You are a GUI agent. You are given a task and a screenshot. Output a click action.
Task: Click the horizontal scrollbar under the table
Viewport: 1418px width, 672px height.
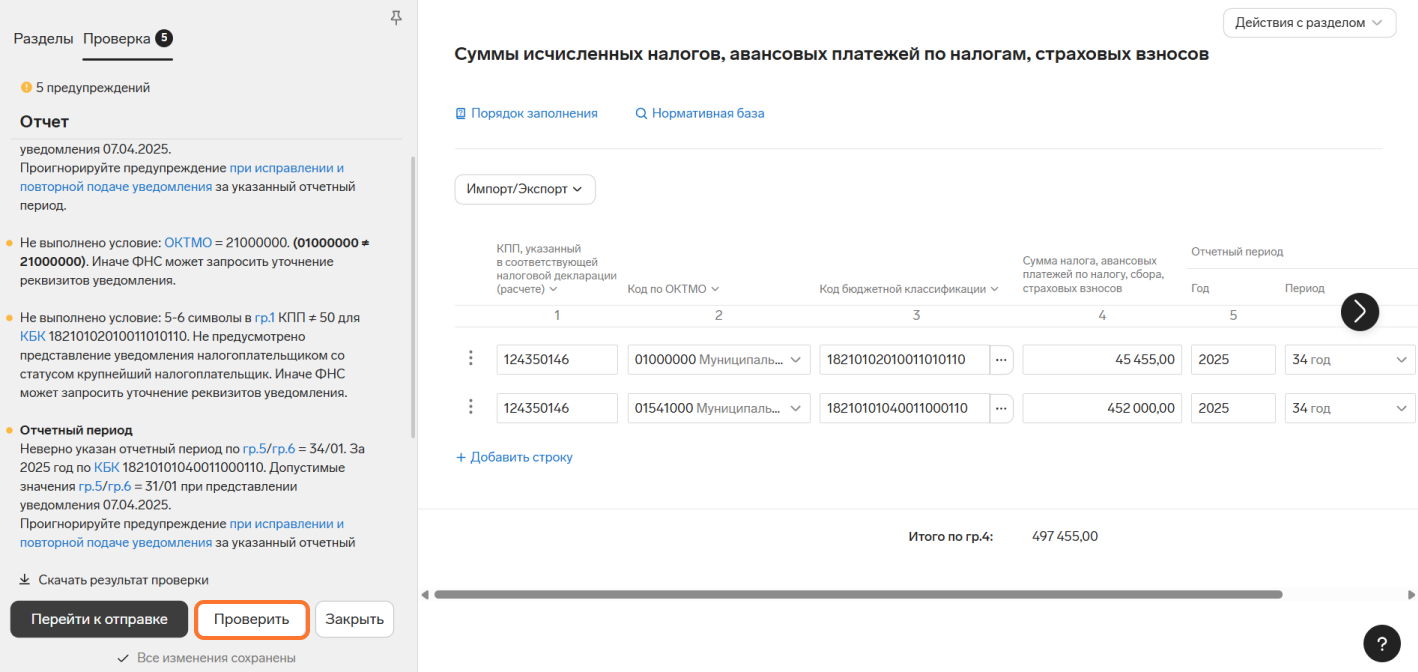pos(857,594)
